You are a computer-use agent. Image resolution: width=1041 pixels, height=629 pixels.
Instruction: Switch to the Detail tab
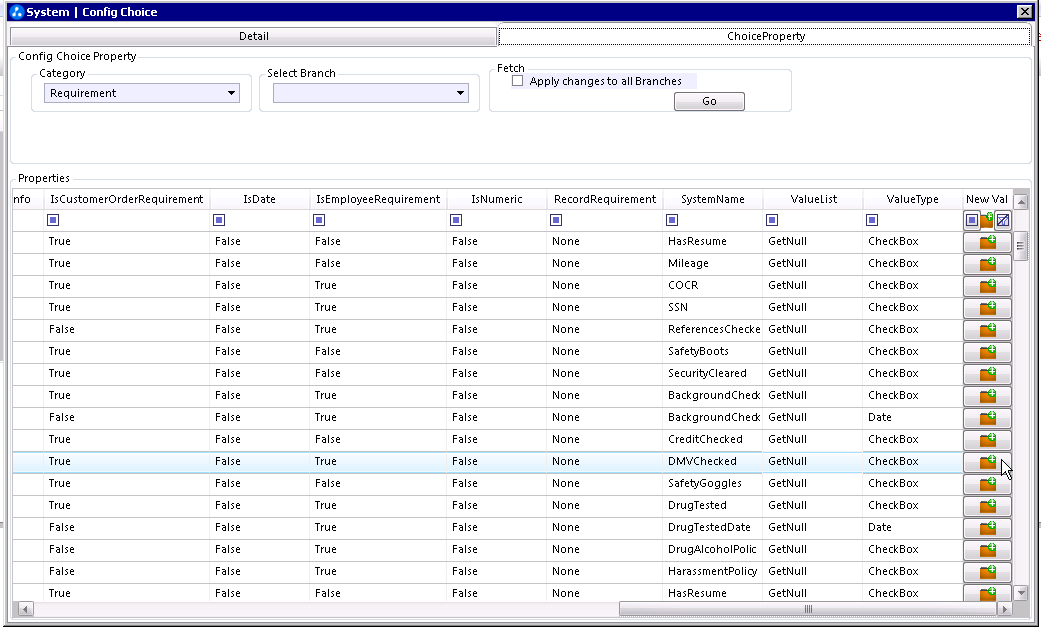(254, 37)
